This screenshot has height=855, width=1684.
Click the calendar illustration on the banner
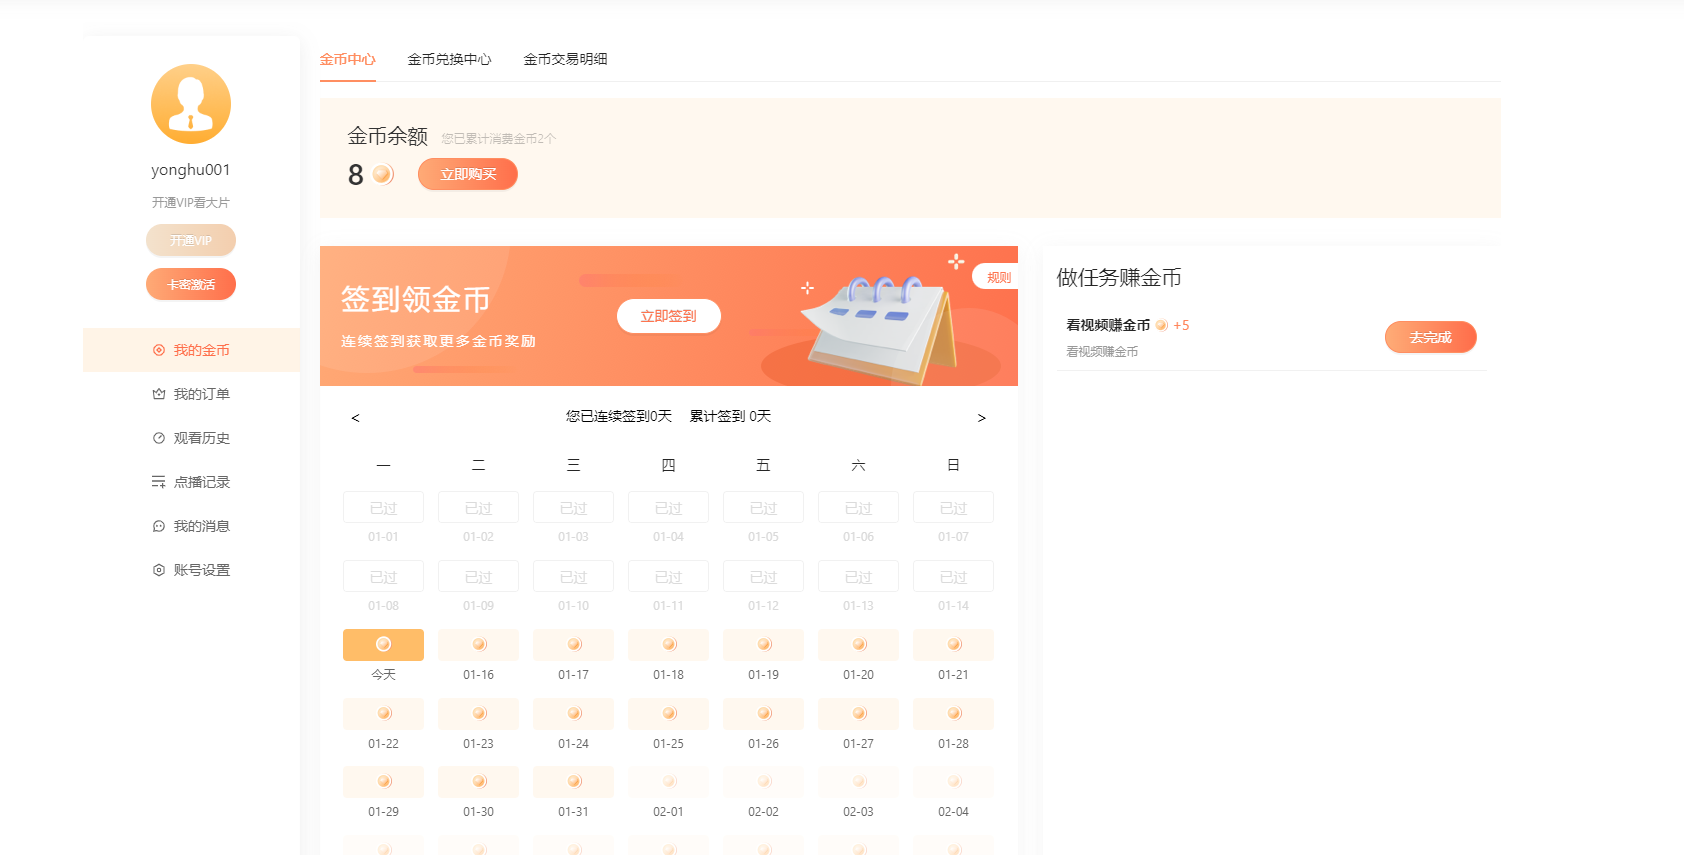tap(880, 330)
